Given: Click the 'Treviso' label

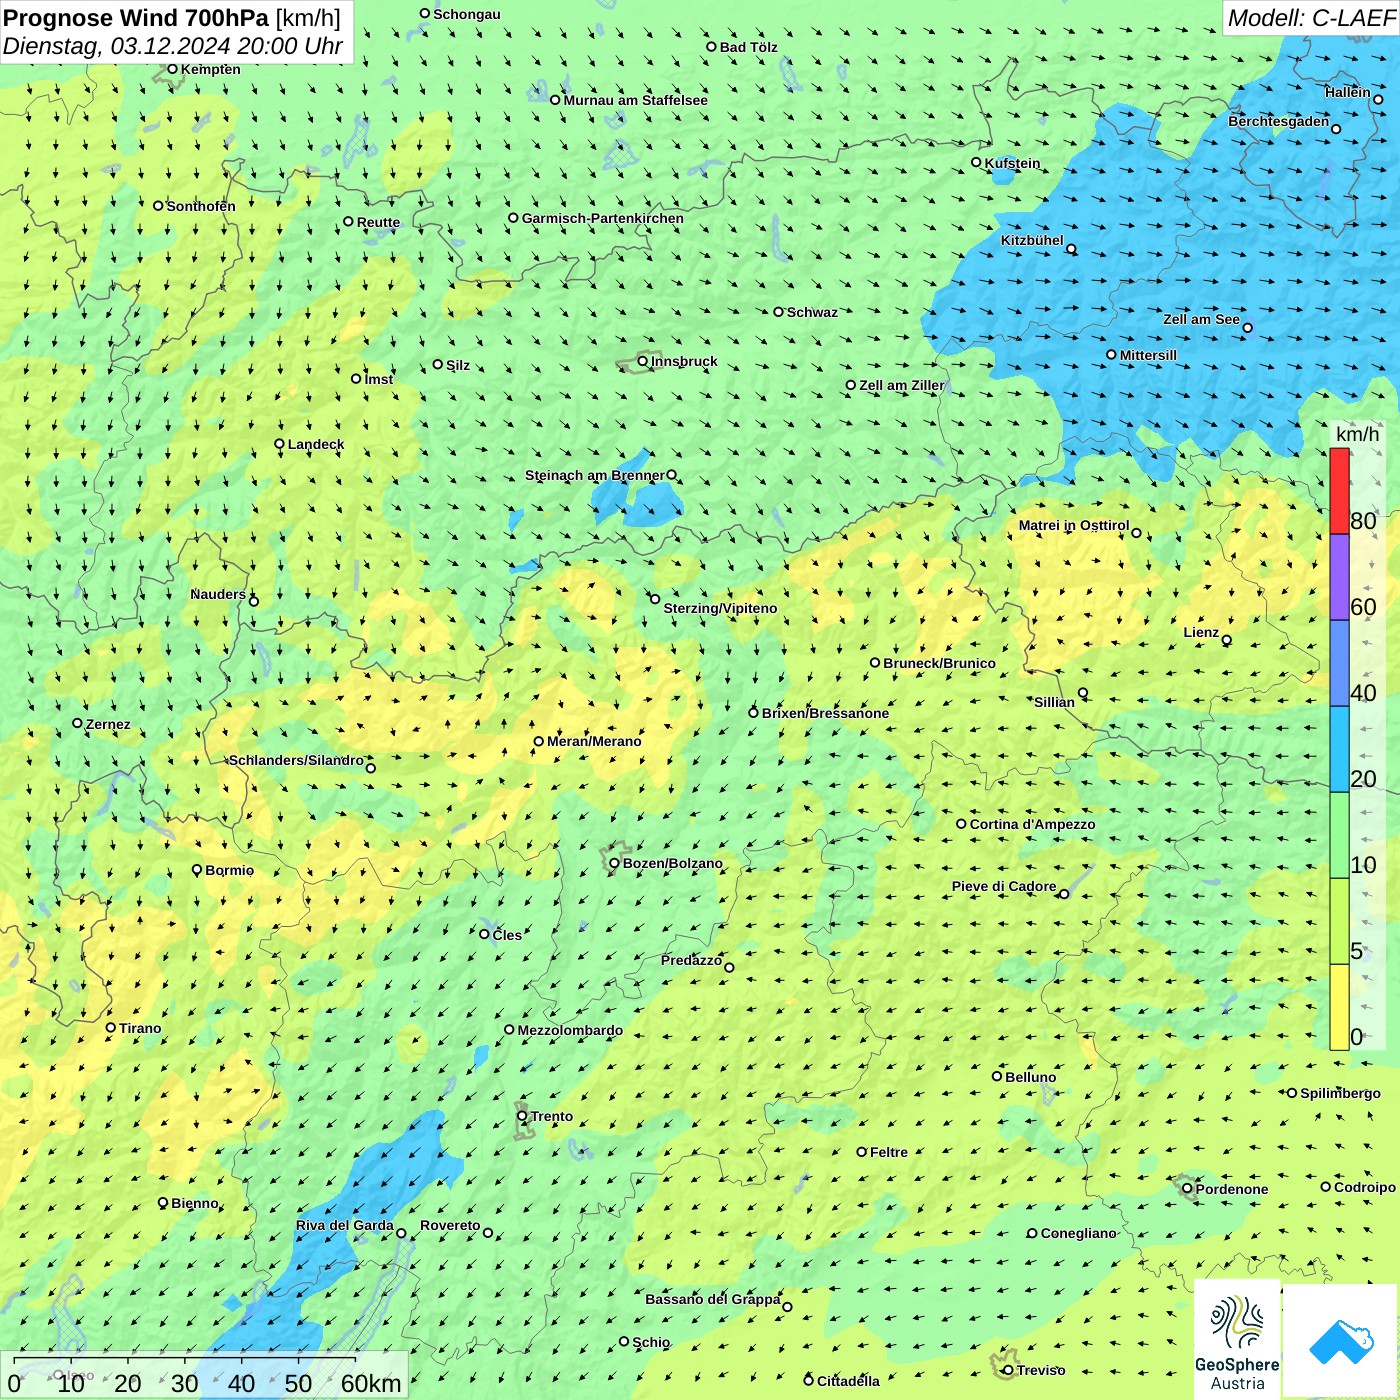Looking at the screenshot, I should [x=1041, y=1370].
